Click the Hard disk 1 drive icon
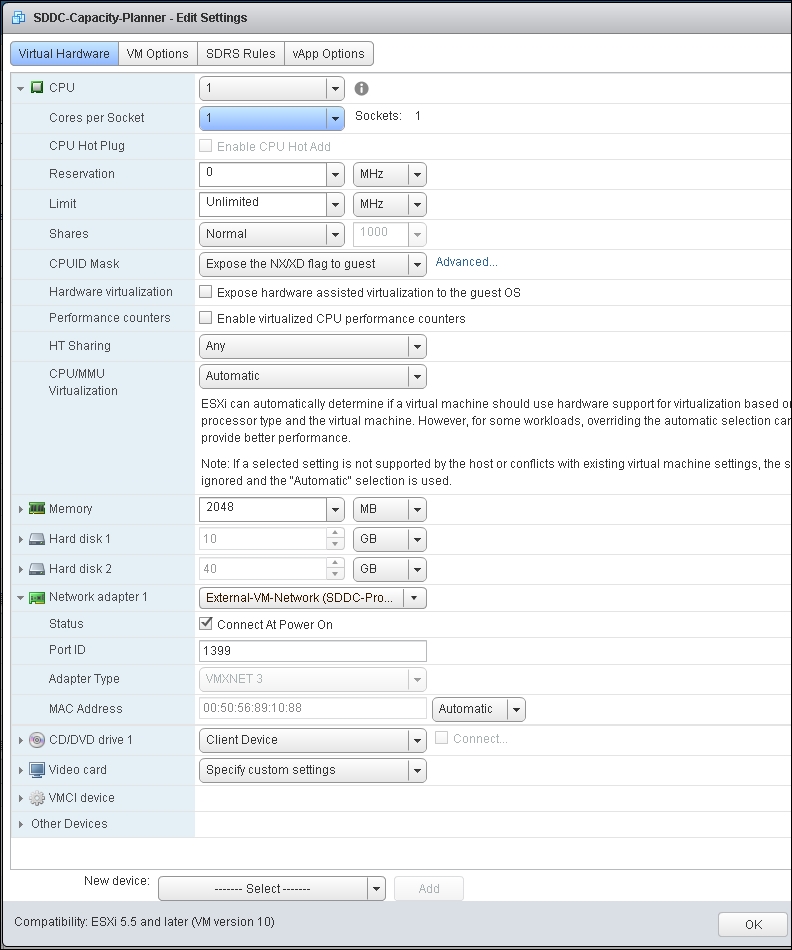Image resolution: width=792 pixels, height=950 pixels. point(37,539)
